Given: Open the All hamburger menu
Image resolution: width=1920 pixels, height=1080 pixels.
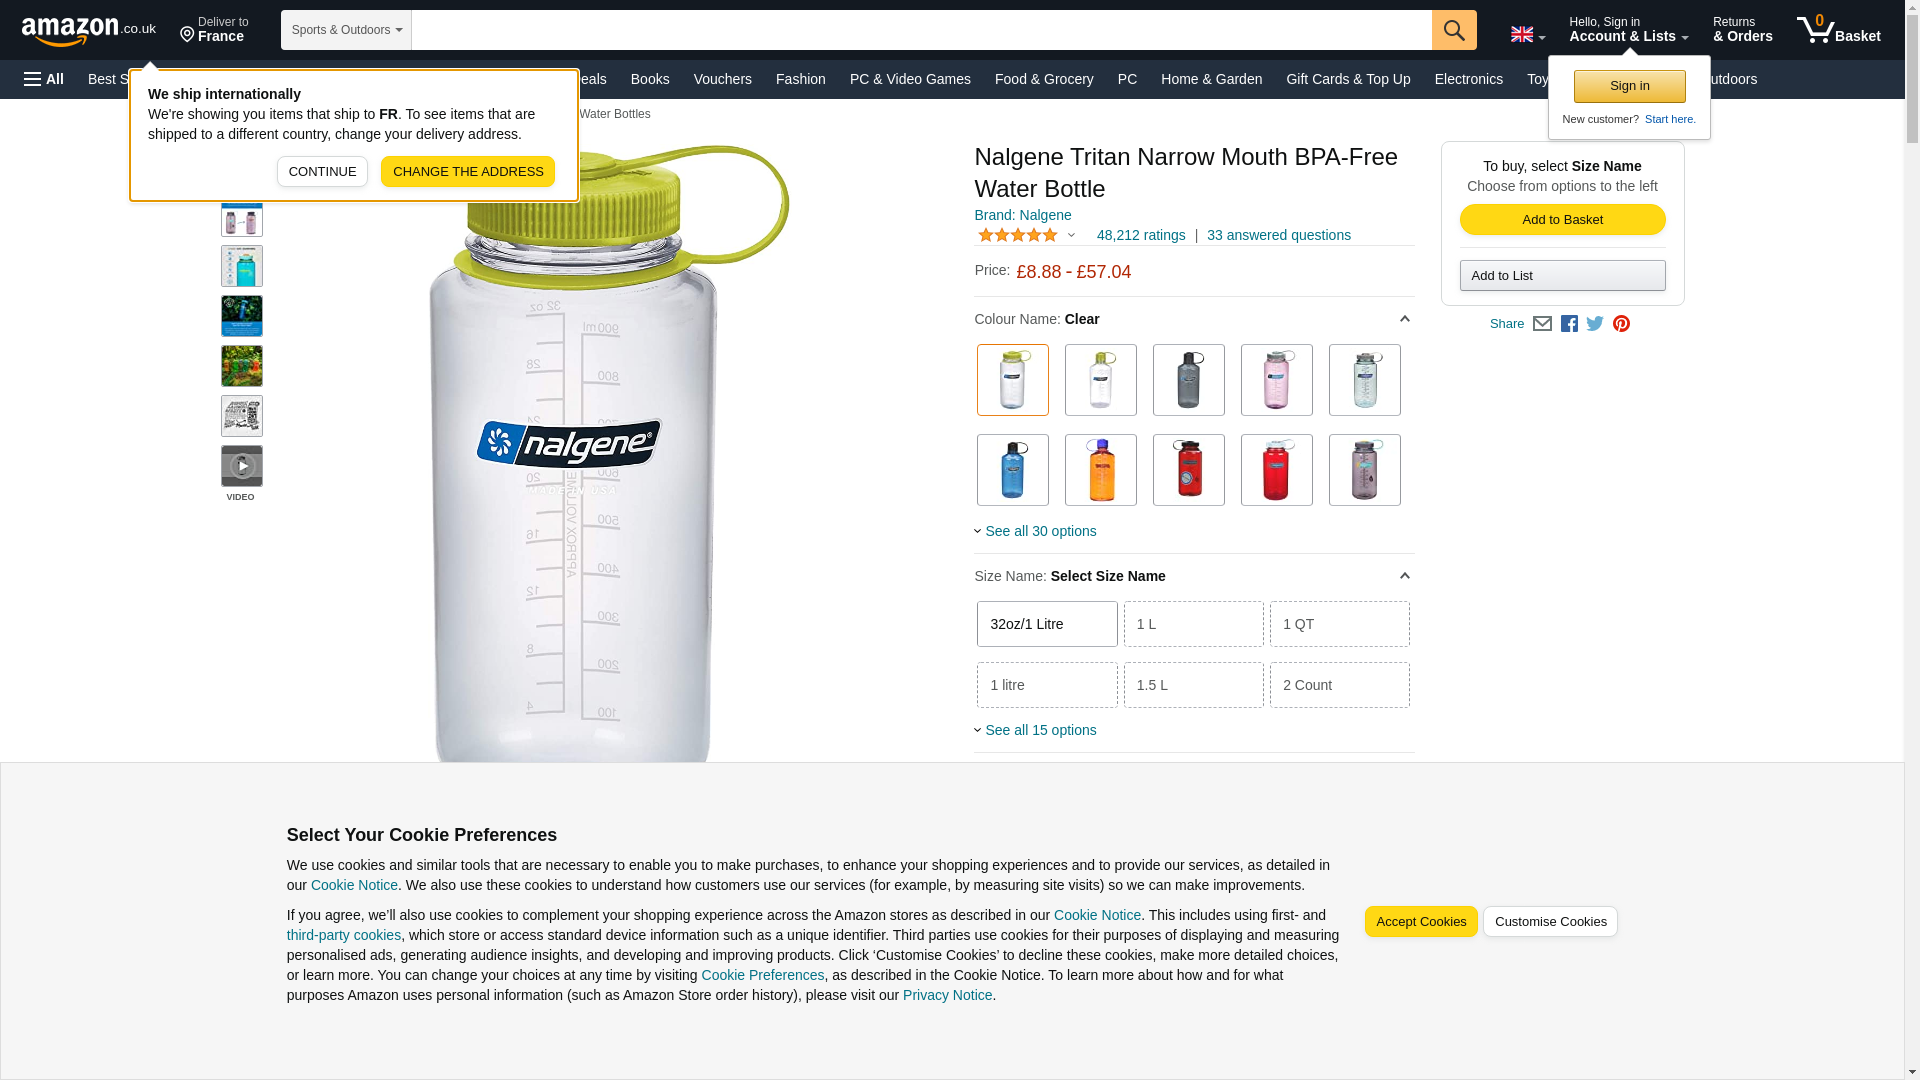Looking at the screenshot, I should pyautogui.click(x=44, y=79).
